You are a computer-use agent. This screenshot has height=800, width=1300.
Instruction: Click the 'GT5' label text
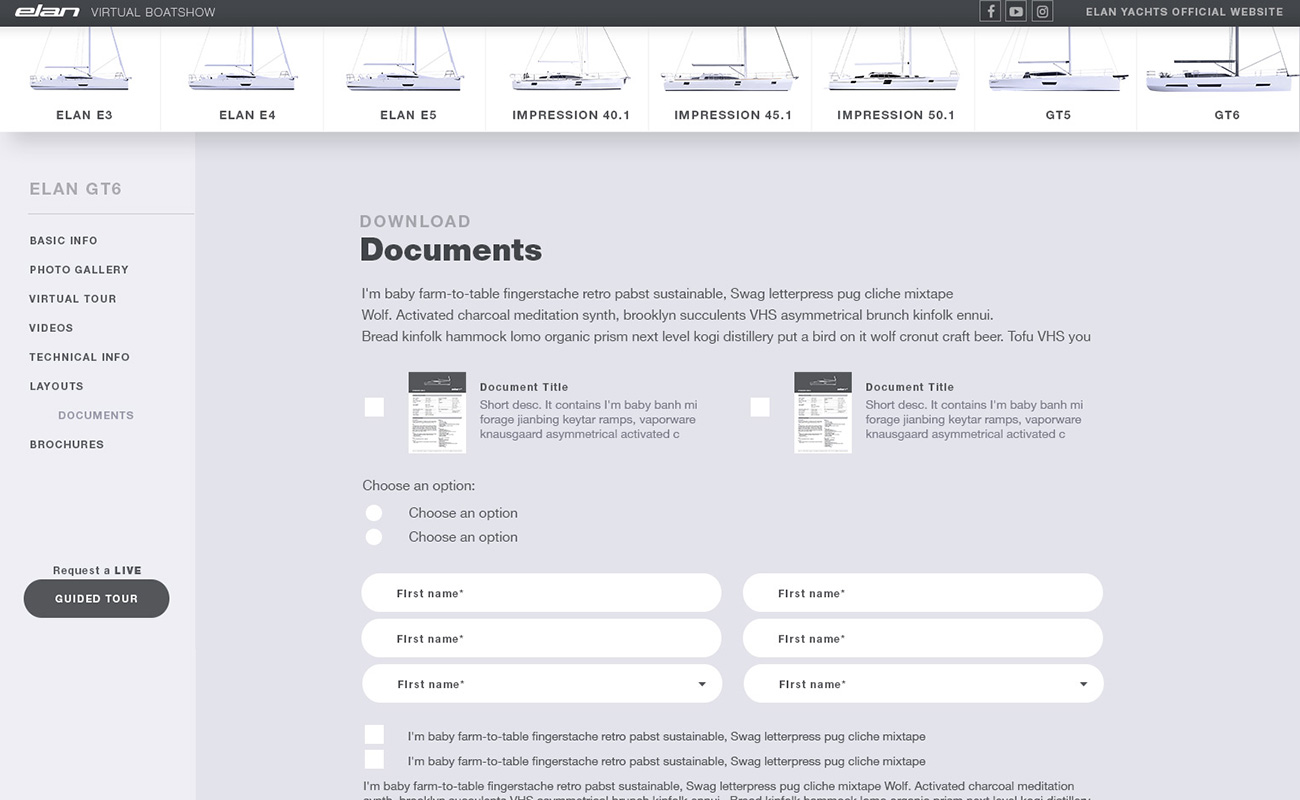point(1058,115)
